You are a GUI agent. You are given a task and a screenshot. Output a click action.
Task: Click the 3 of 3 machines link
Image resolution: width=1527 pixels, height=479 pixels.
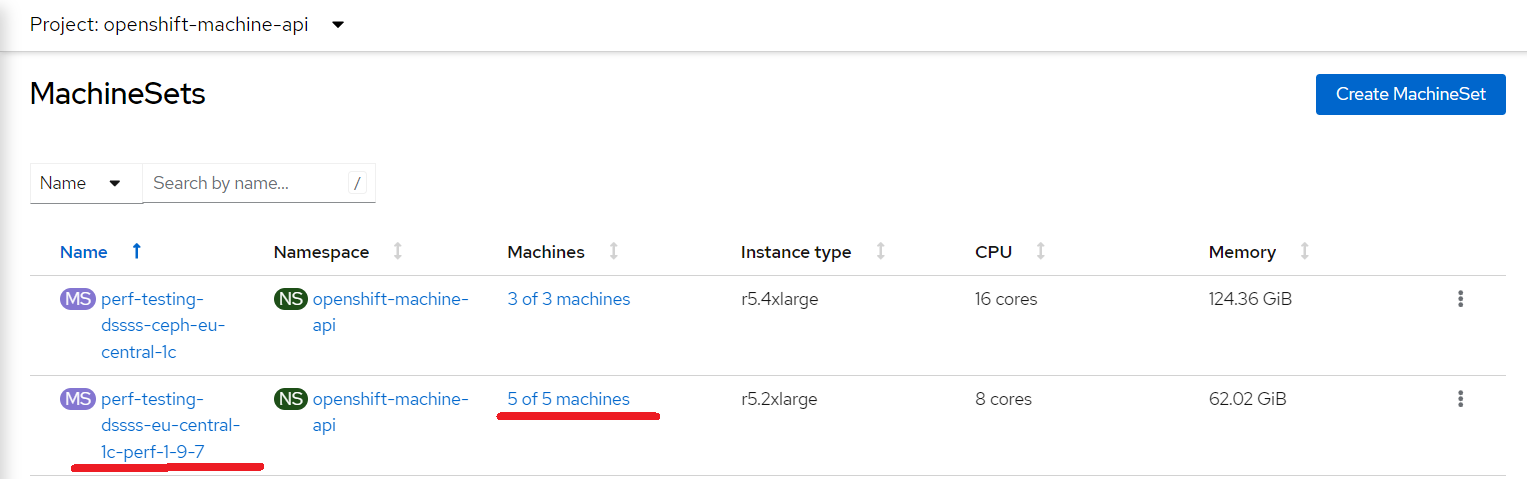pos(569,299)
